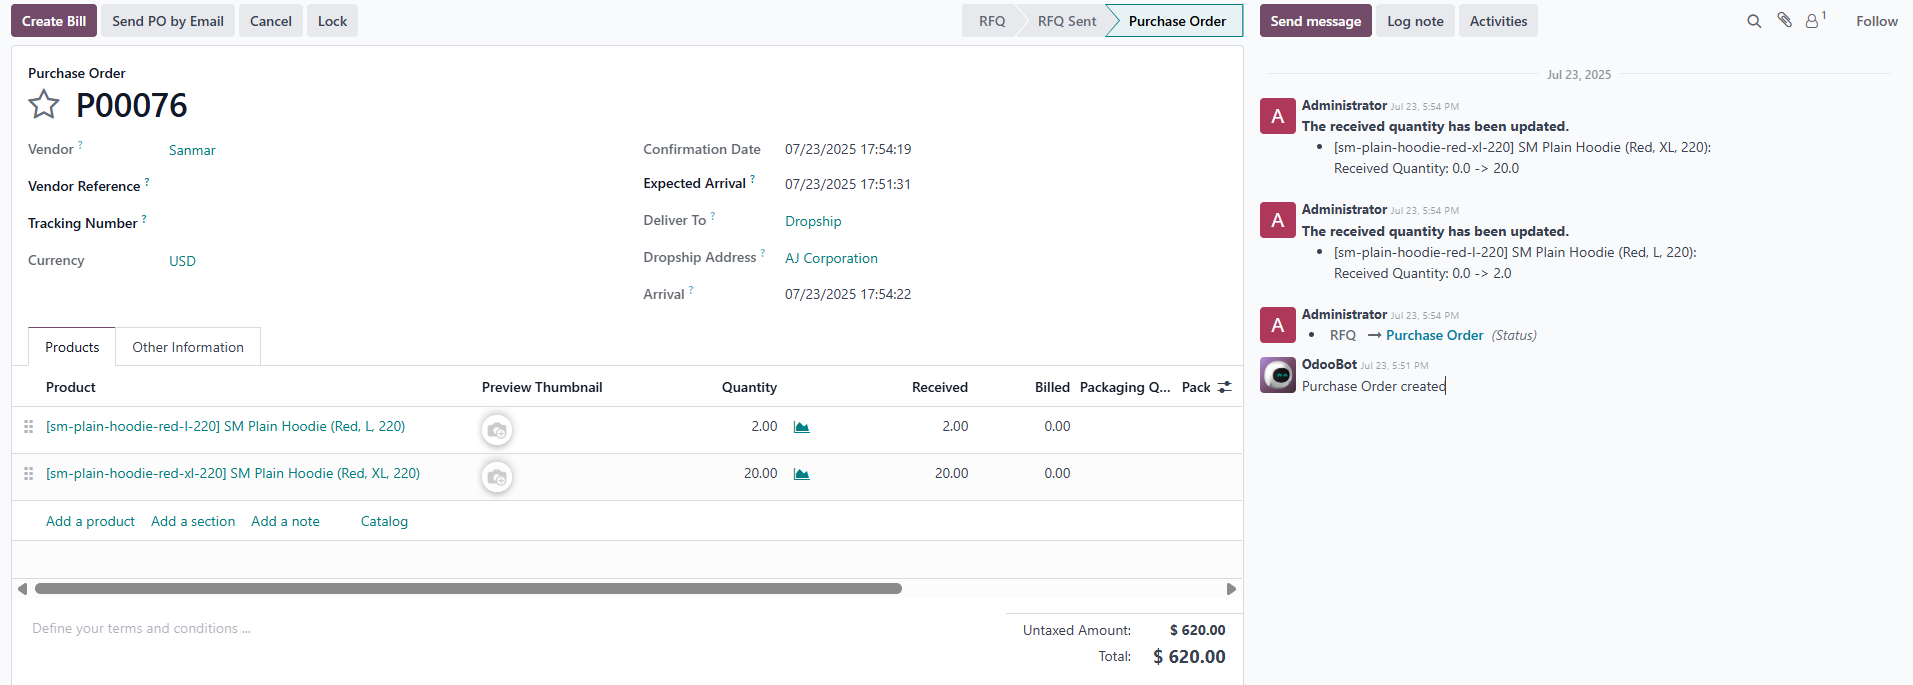Show followers using the person icon
This screenshot has height=685, width=1913.
[1812, 21]
